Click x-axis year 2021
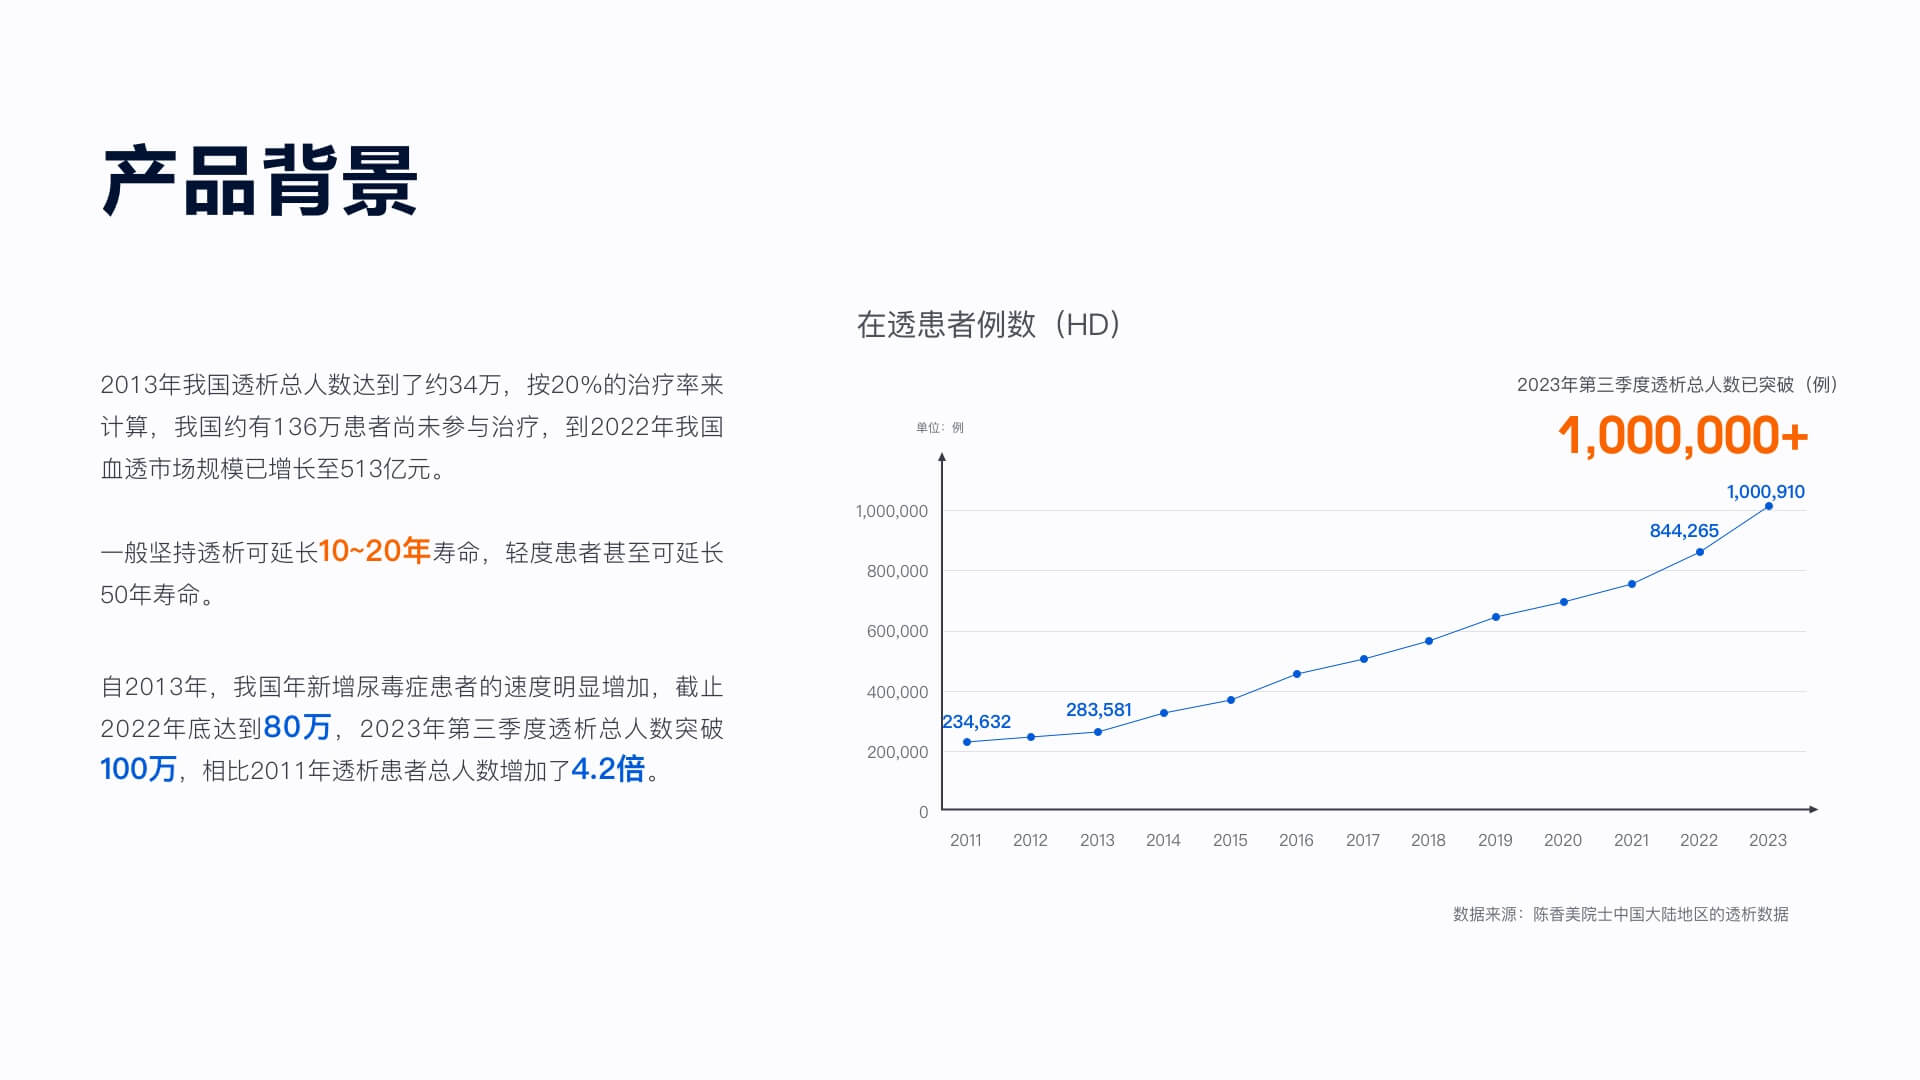 click(x=1631, y=840)
